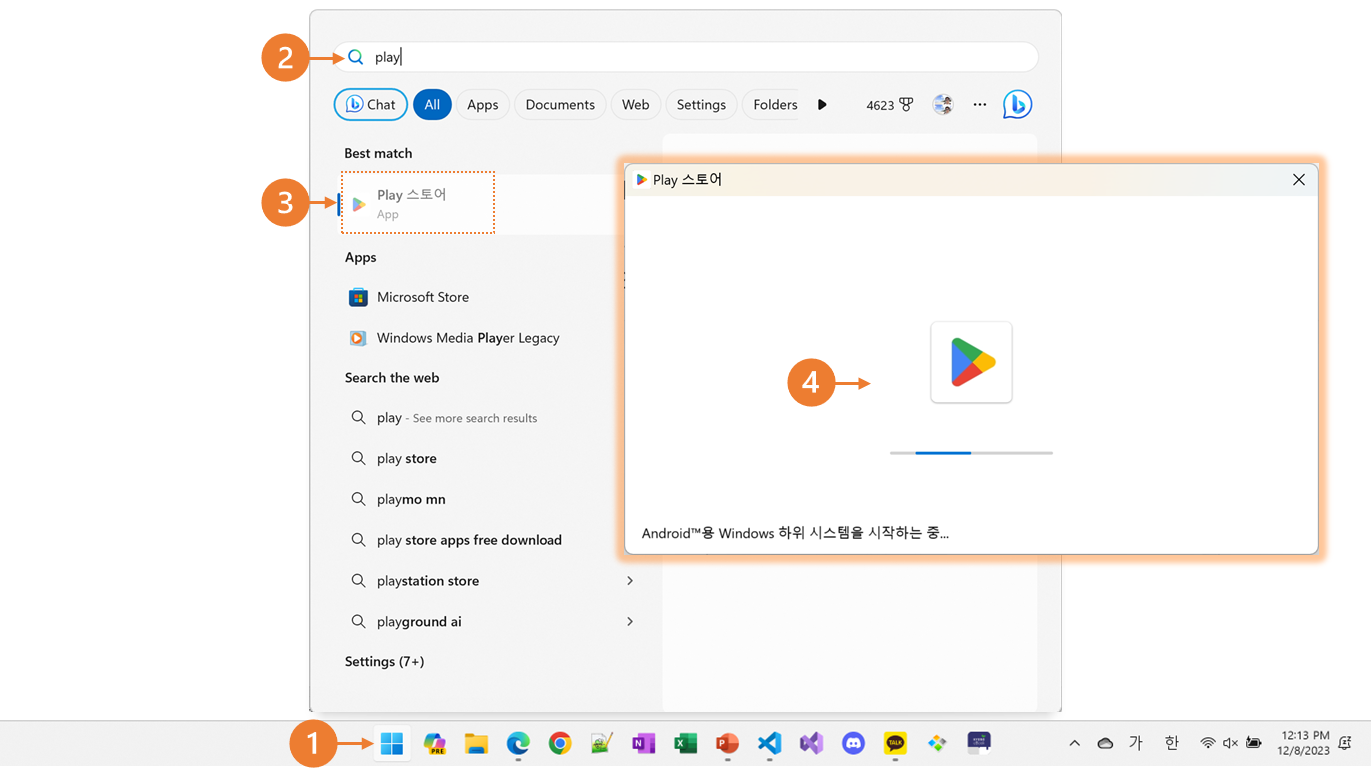Open the notification bell icon

1345,743
